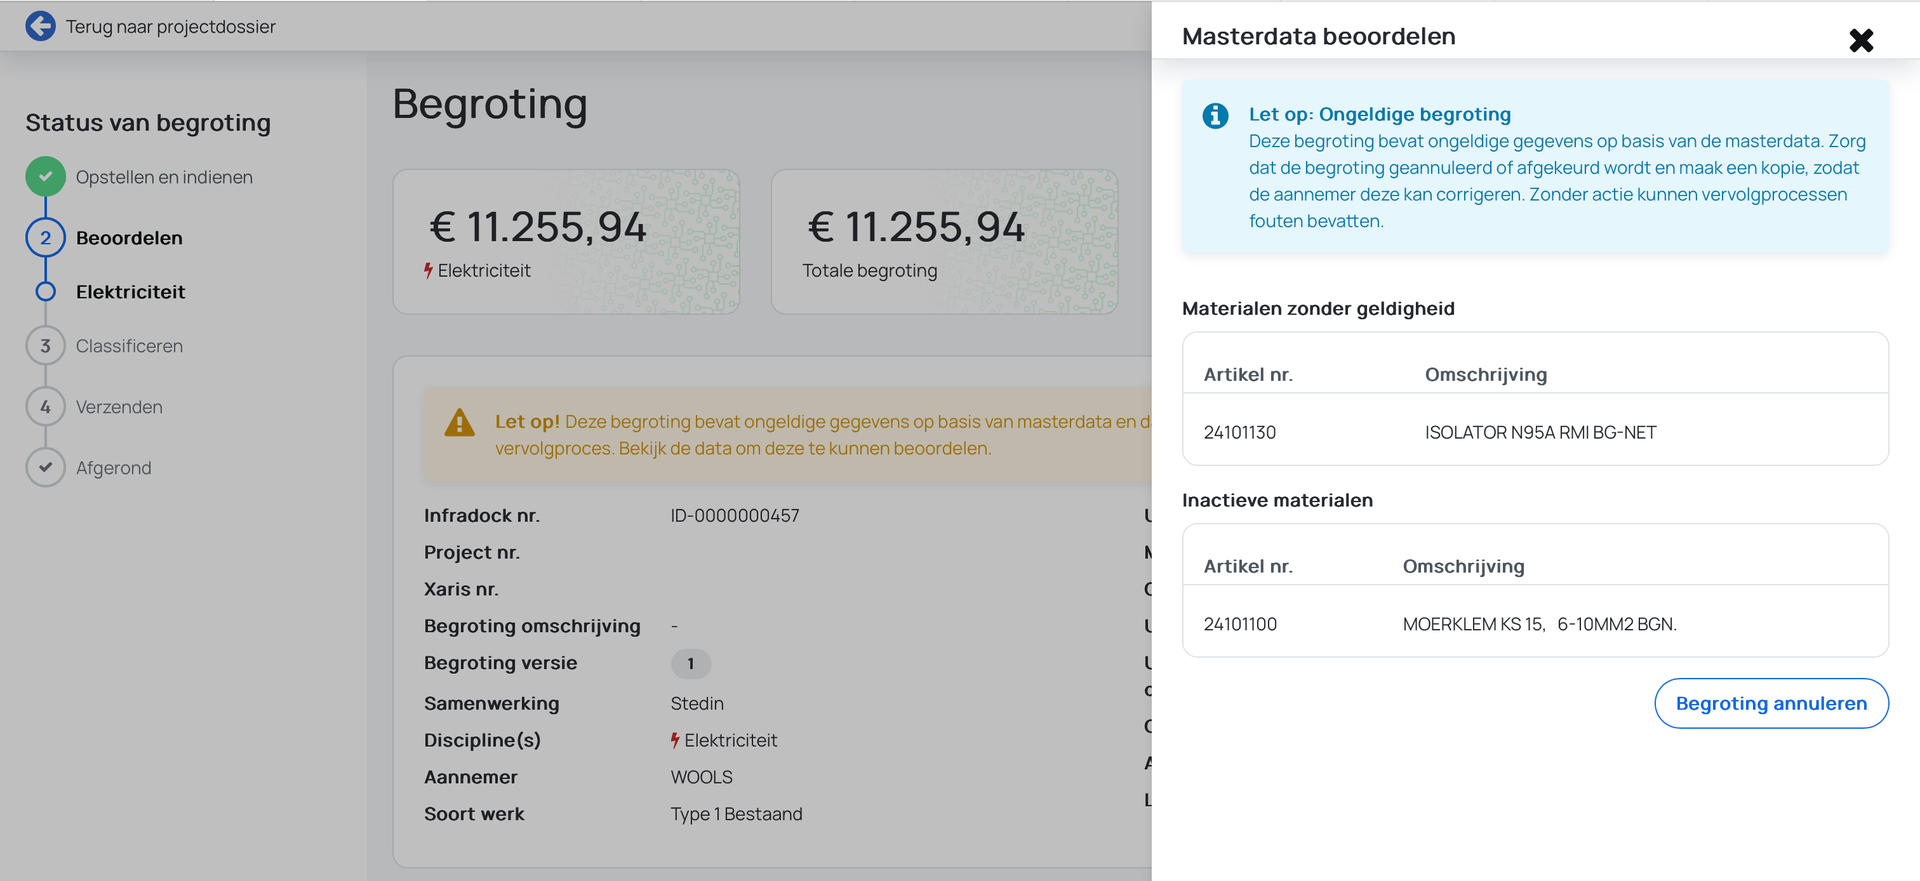
Task: Select the green checkmark step Opstellen en indienen
Action: click(45, 177)
